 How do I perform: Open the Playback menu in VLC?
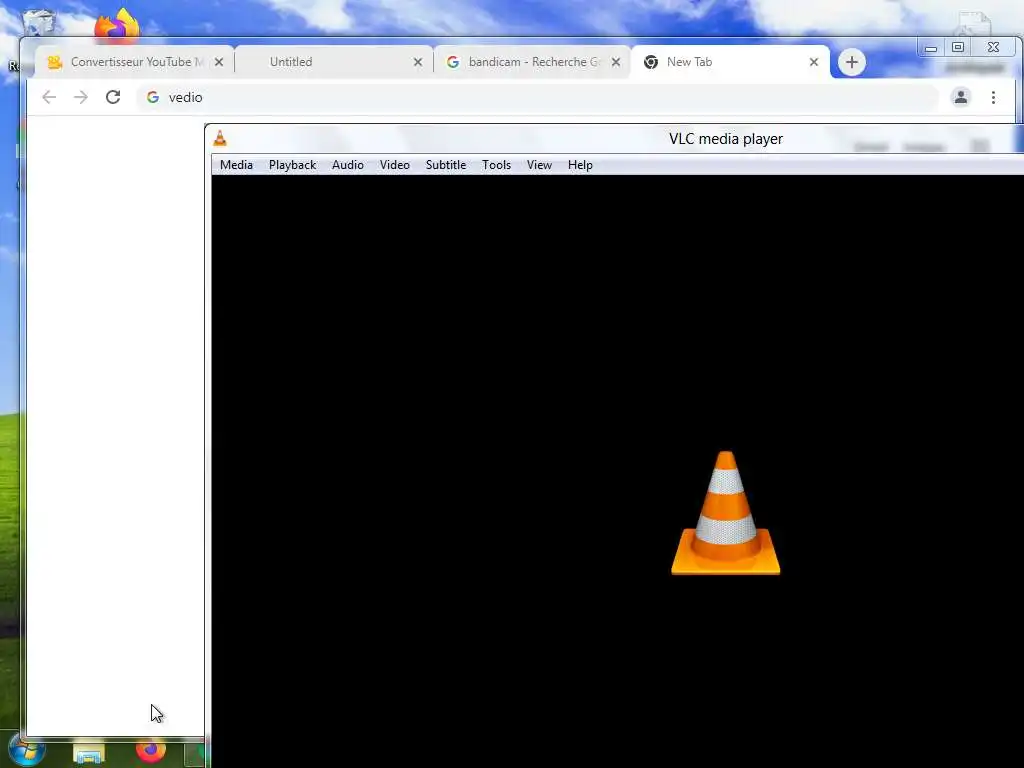[292, 165]
